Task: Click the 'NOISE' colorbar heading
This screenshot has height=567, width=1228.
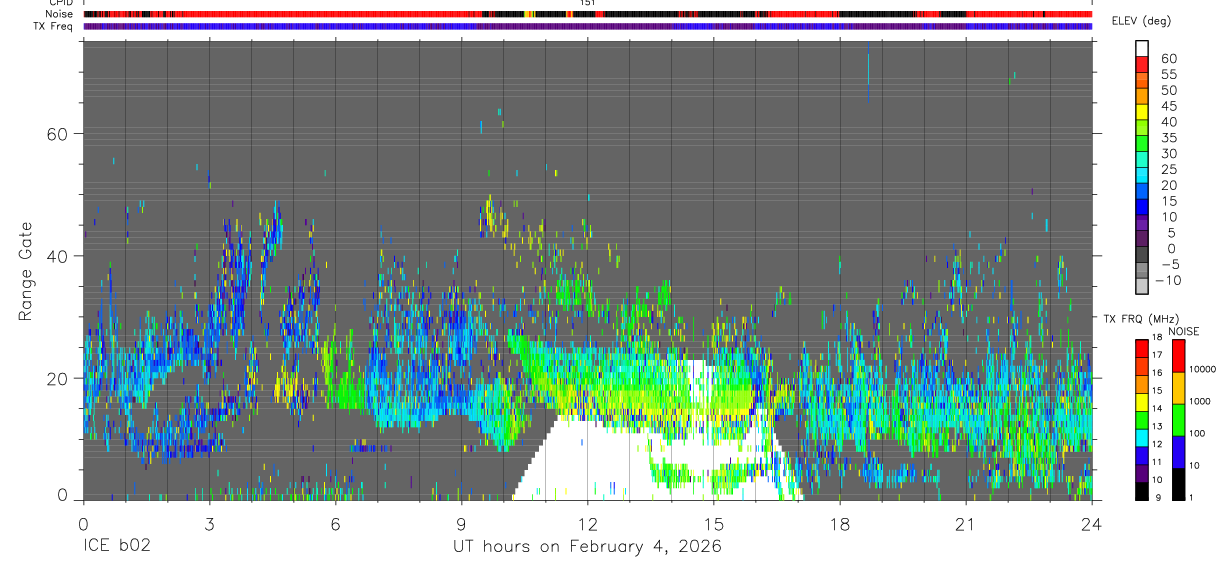Action: (x=1184, y=331)
